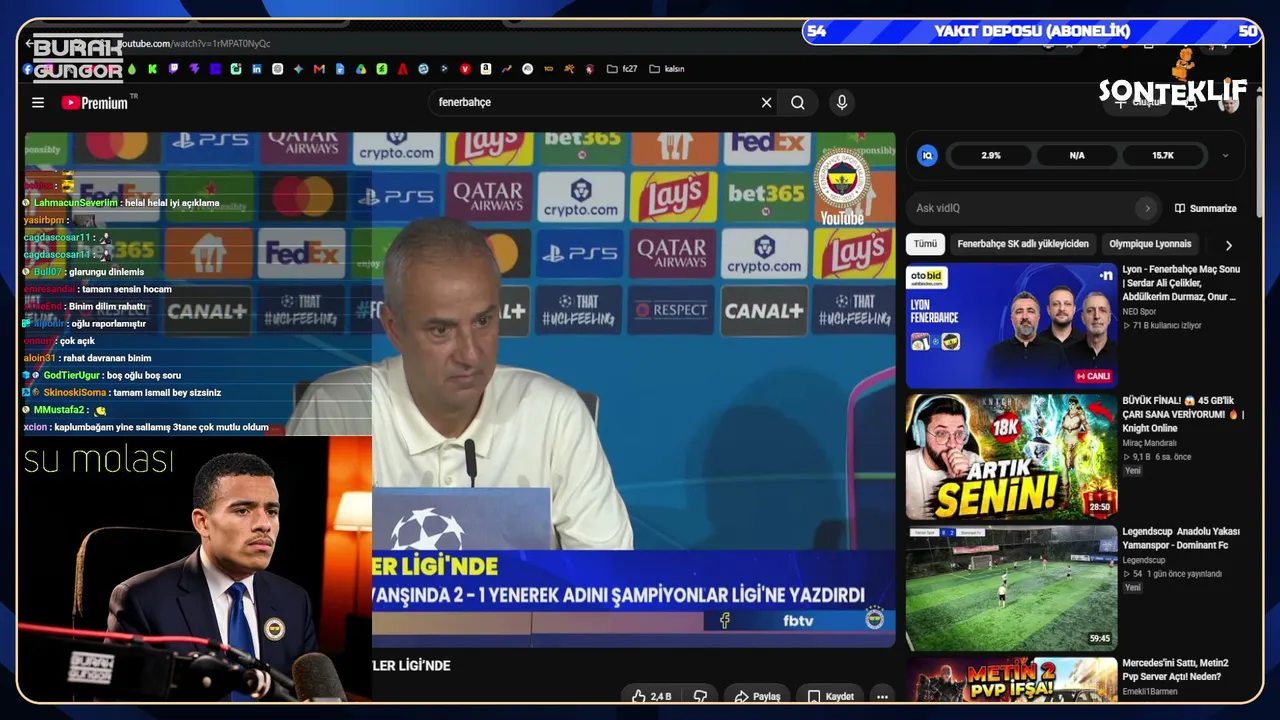1280x720 pixels.
Task: Click the 15.7K vidIQ stat pill
Action: pyautogui.click(x=1163, y=155)
